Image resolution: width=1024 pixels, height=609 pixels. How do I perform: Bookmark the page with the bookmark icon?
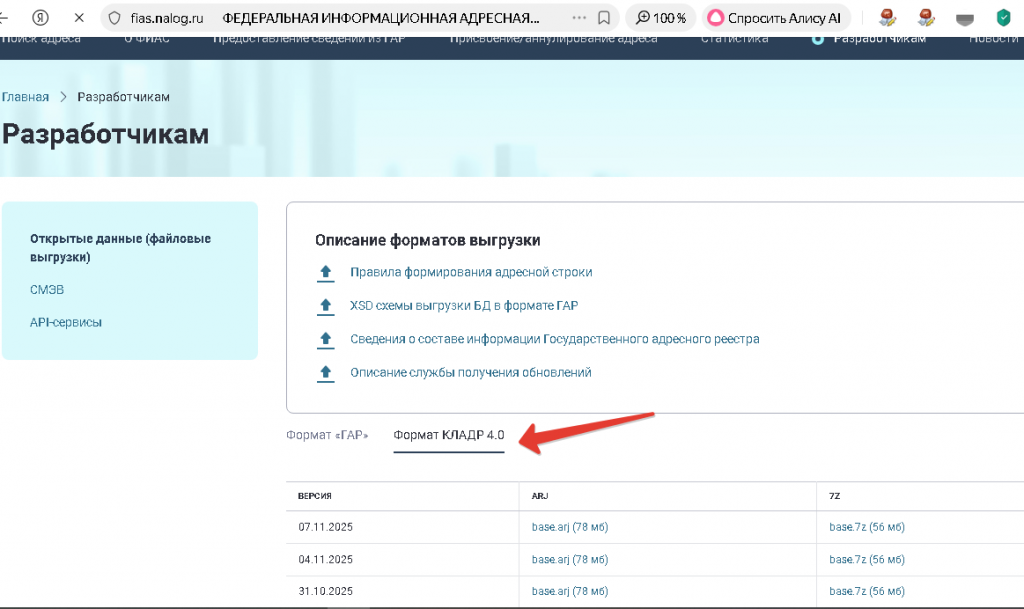point(604,18)
